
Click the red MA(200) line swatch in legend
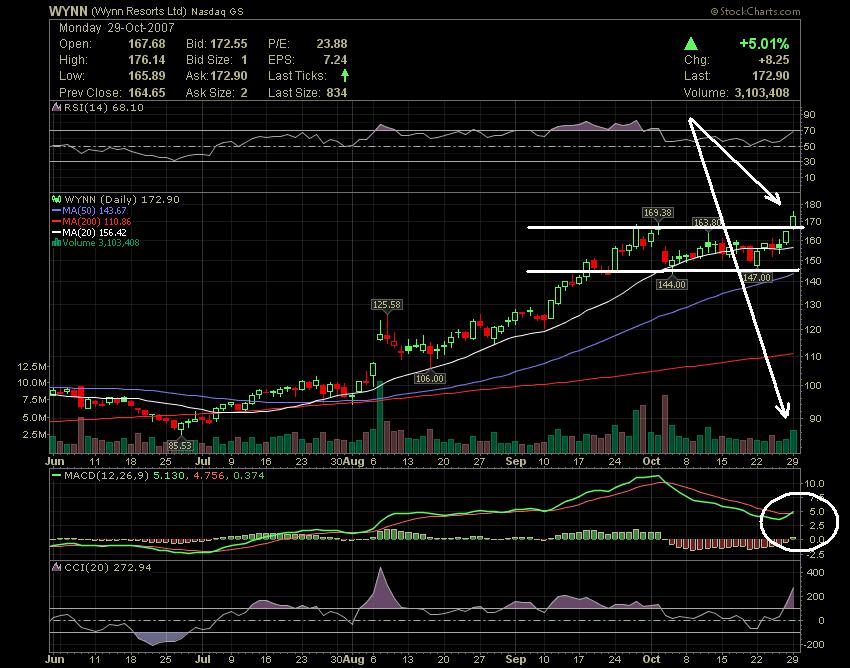click(56, 221)
